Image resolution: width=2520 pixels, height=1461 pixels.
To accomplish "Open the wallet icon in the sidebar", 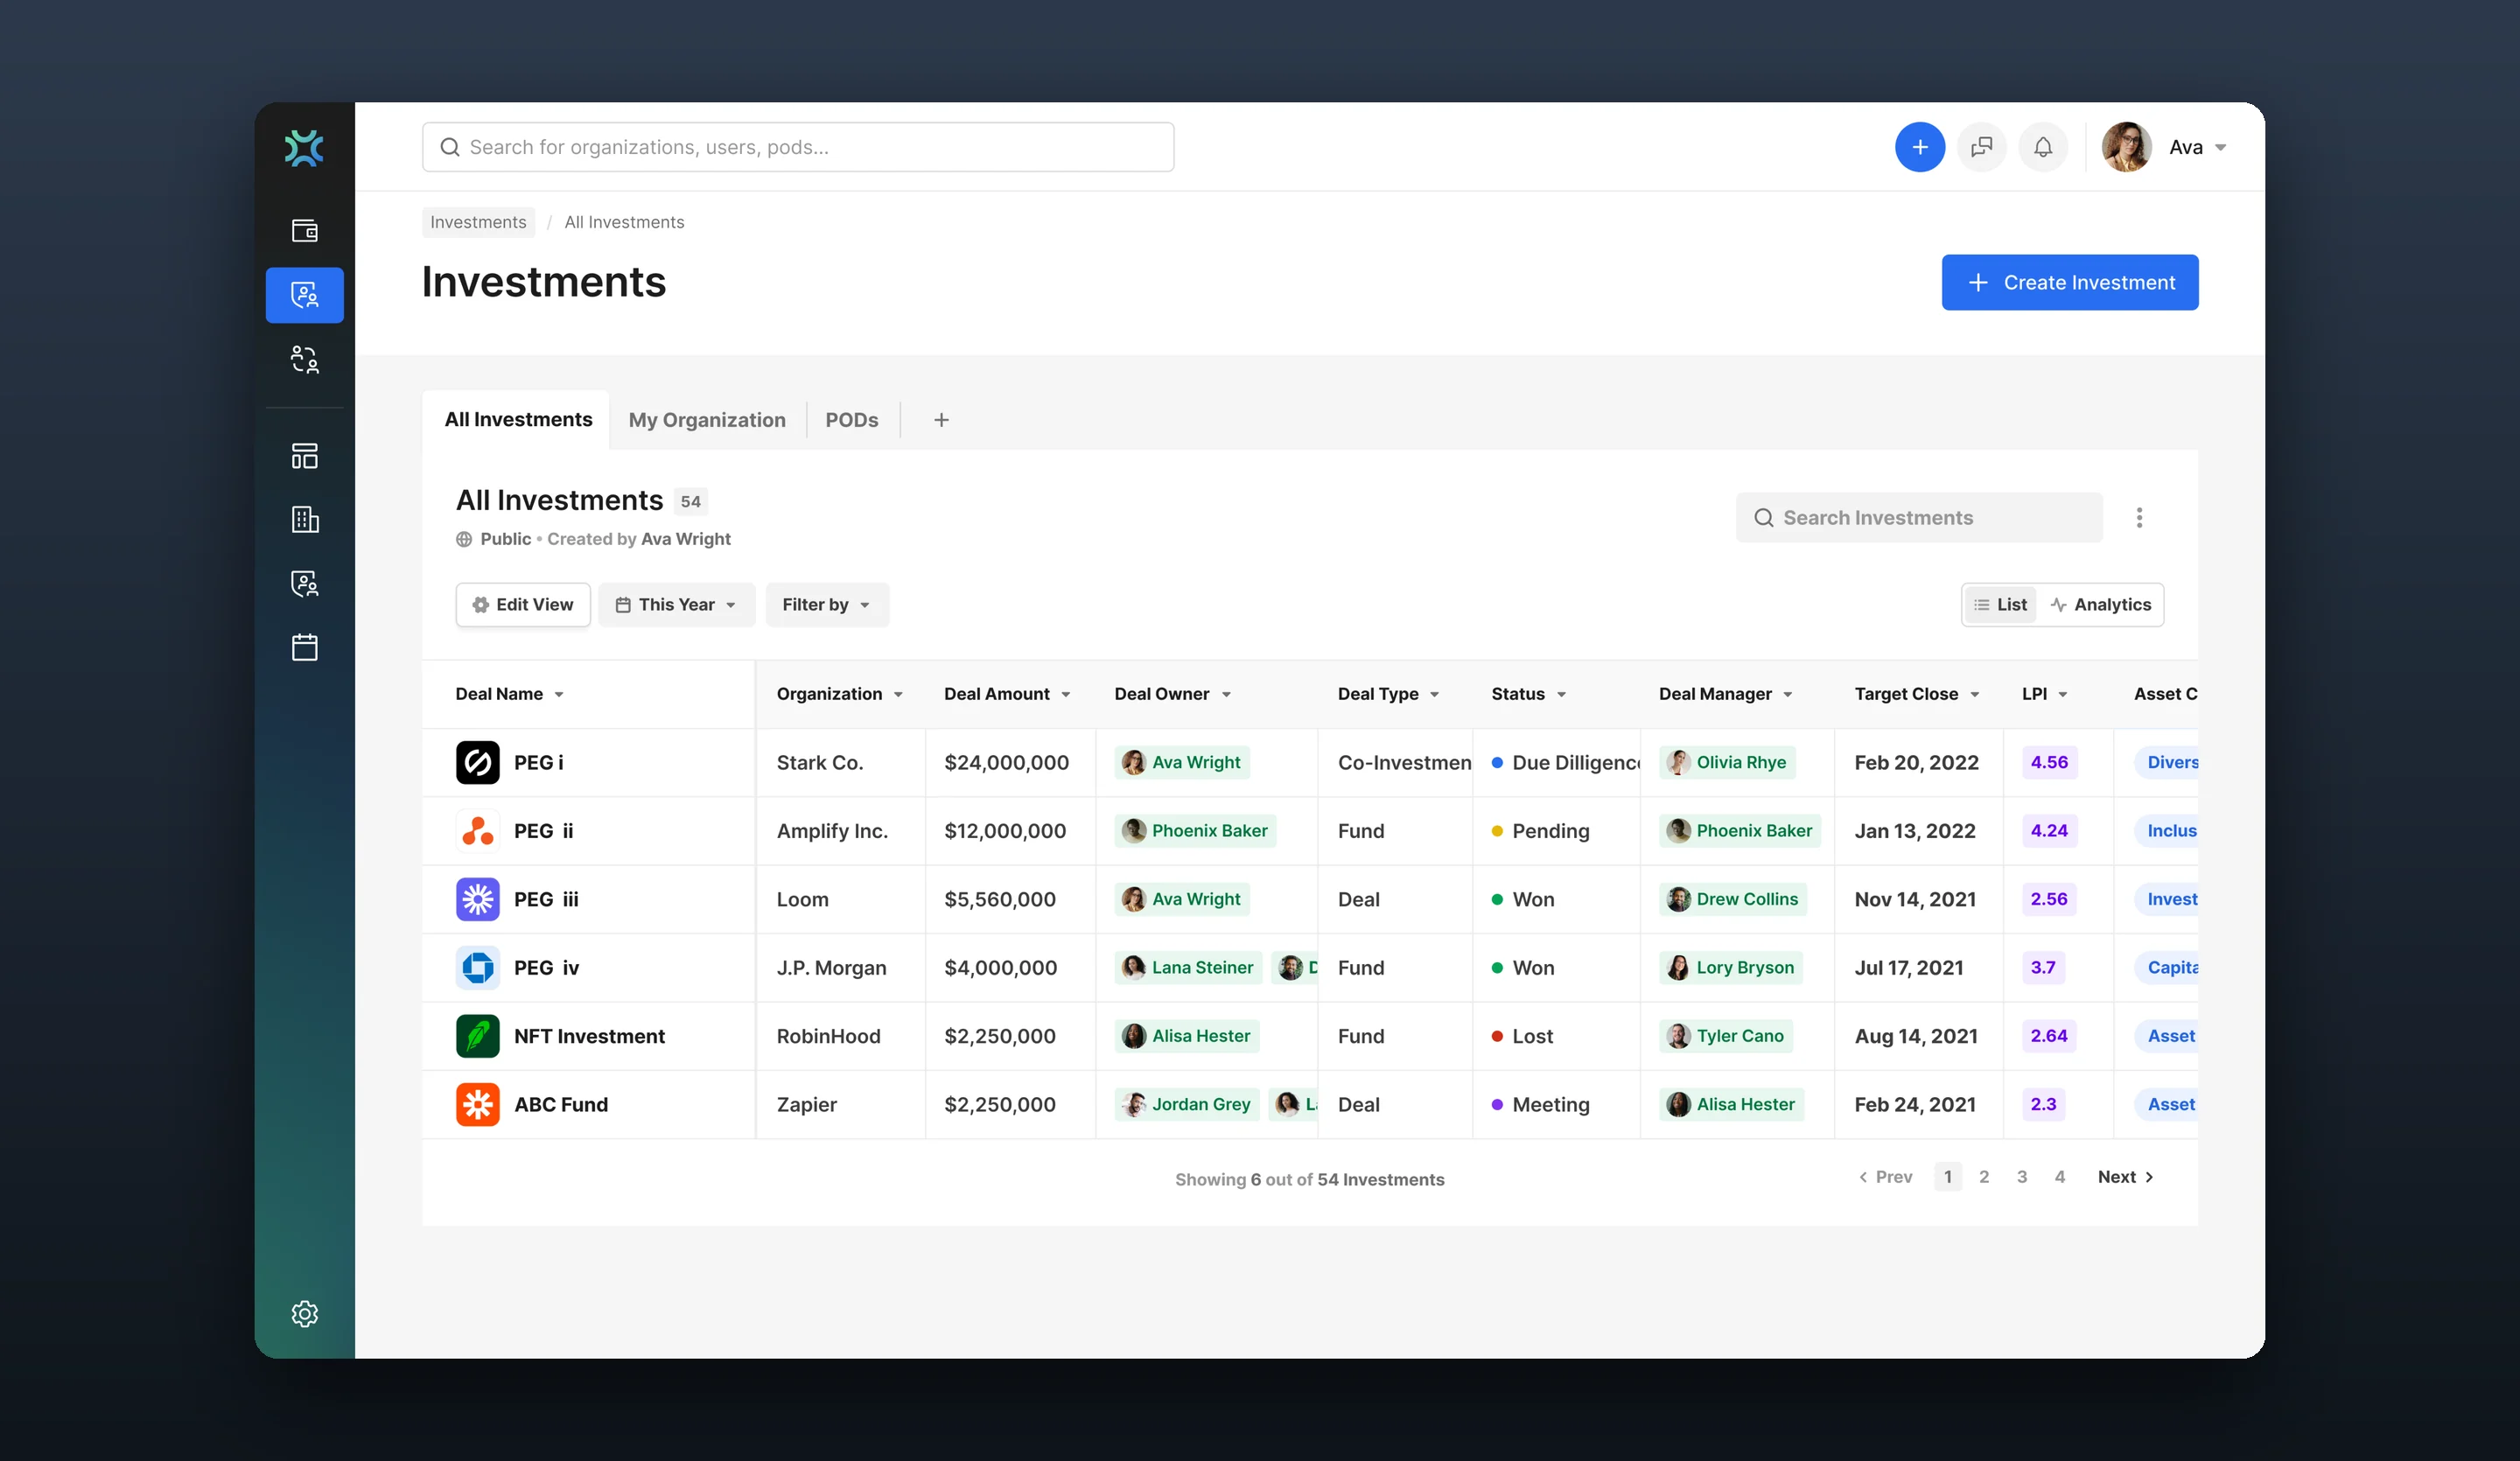I will 304,231.
